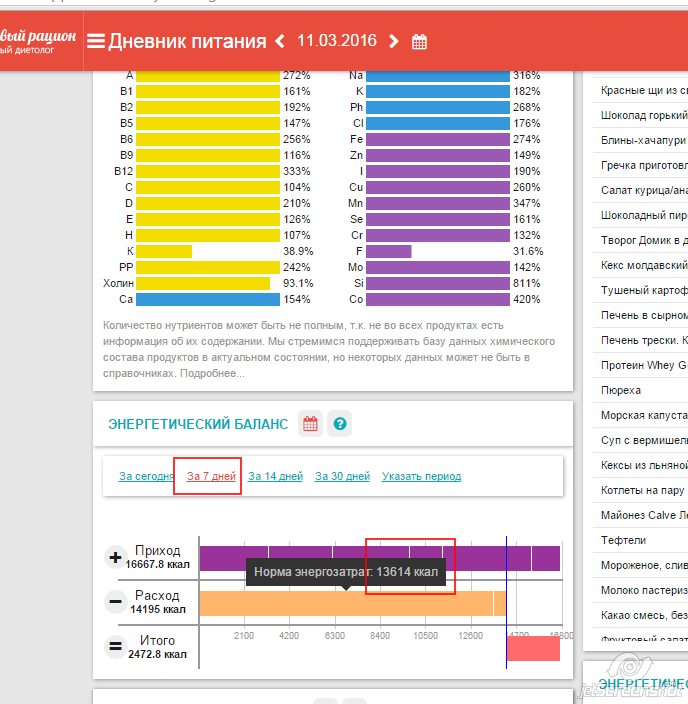Screen dimensions: 688x704
Task: Go to previous day arrow
Action: coord(280,41)
